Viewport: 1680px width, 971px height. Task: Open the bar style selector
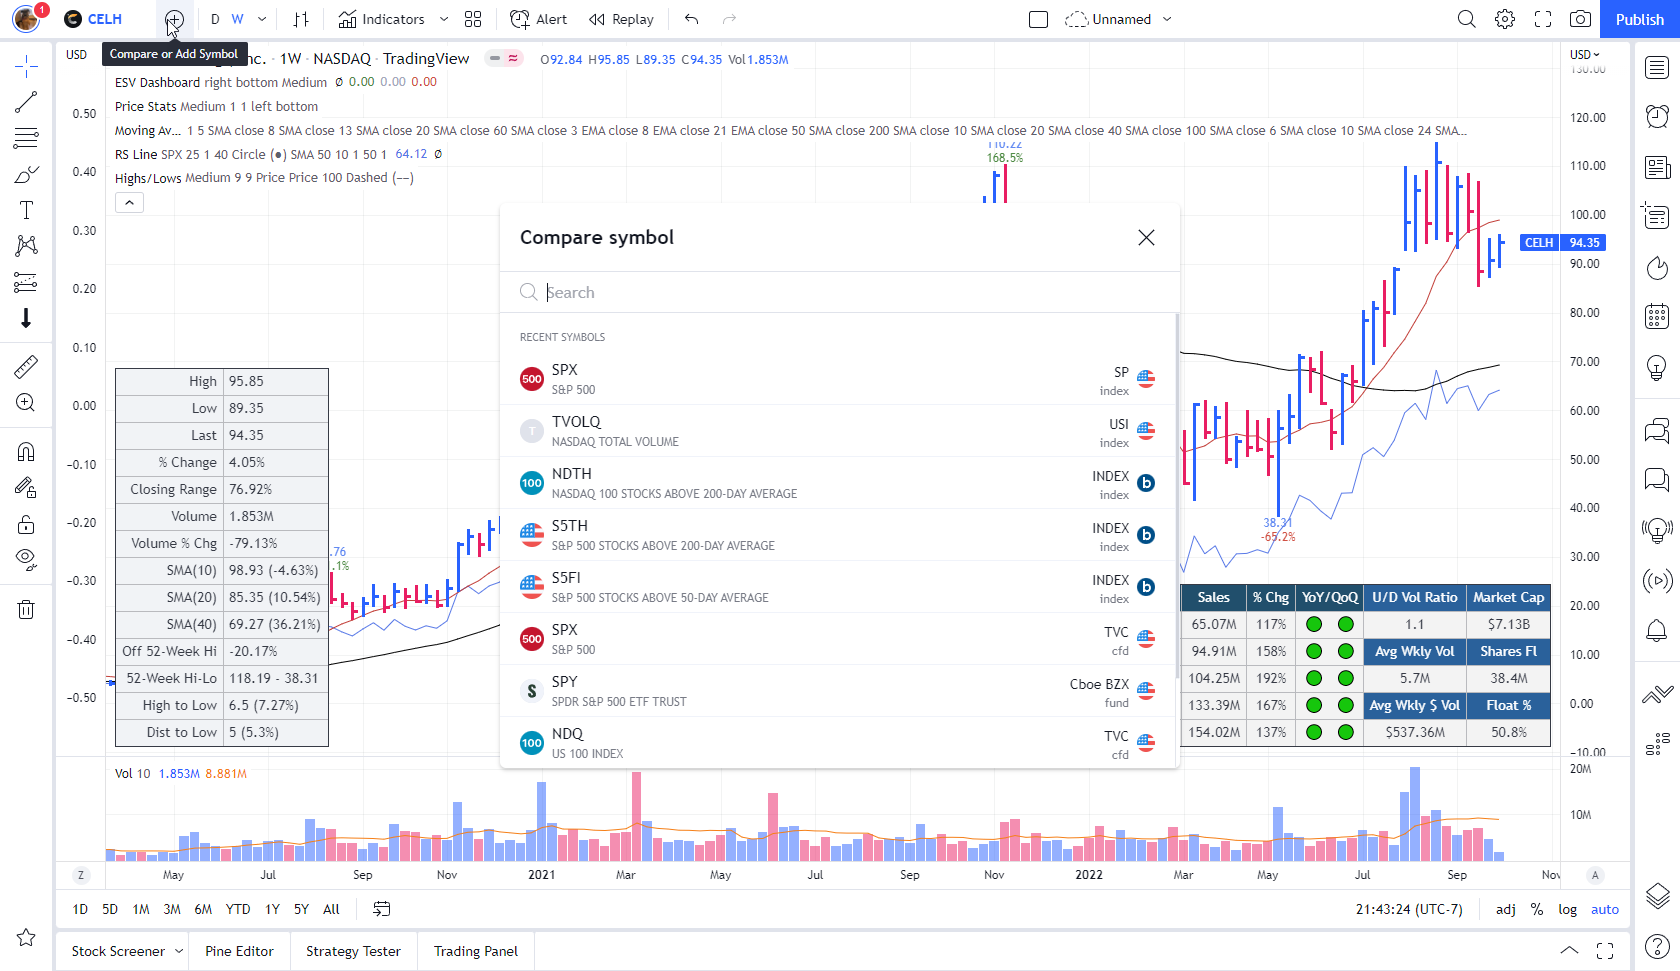point(301,19)
